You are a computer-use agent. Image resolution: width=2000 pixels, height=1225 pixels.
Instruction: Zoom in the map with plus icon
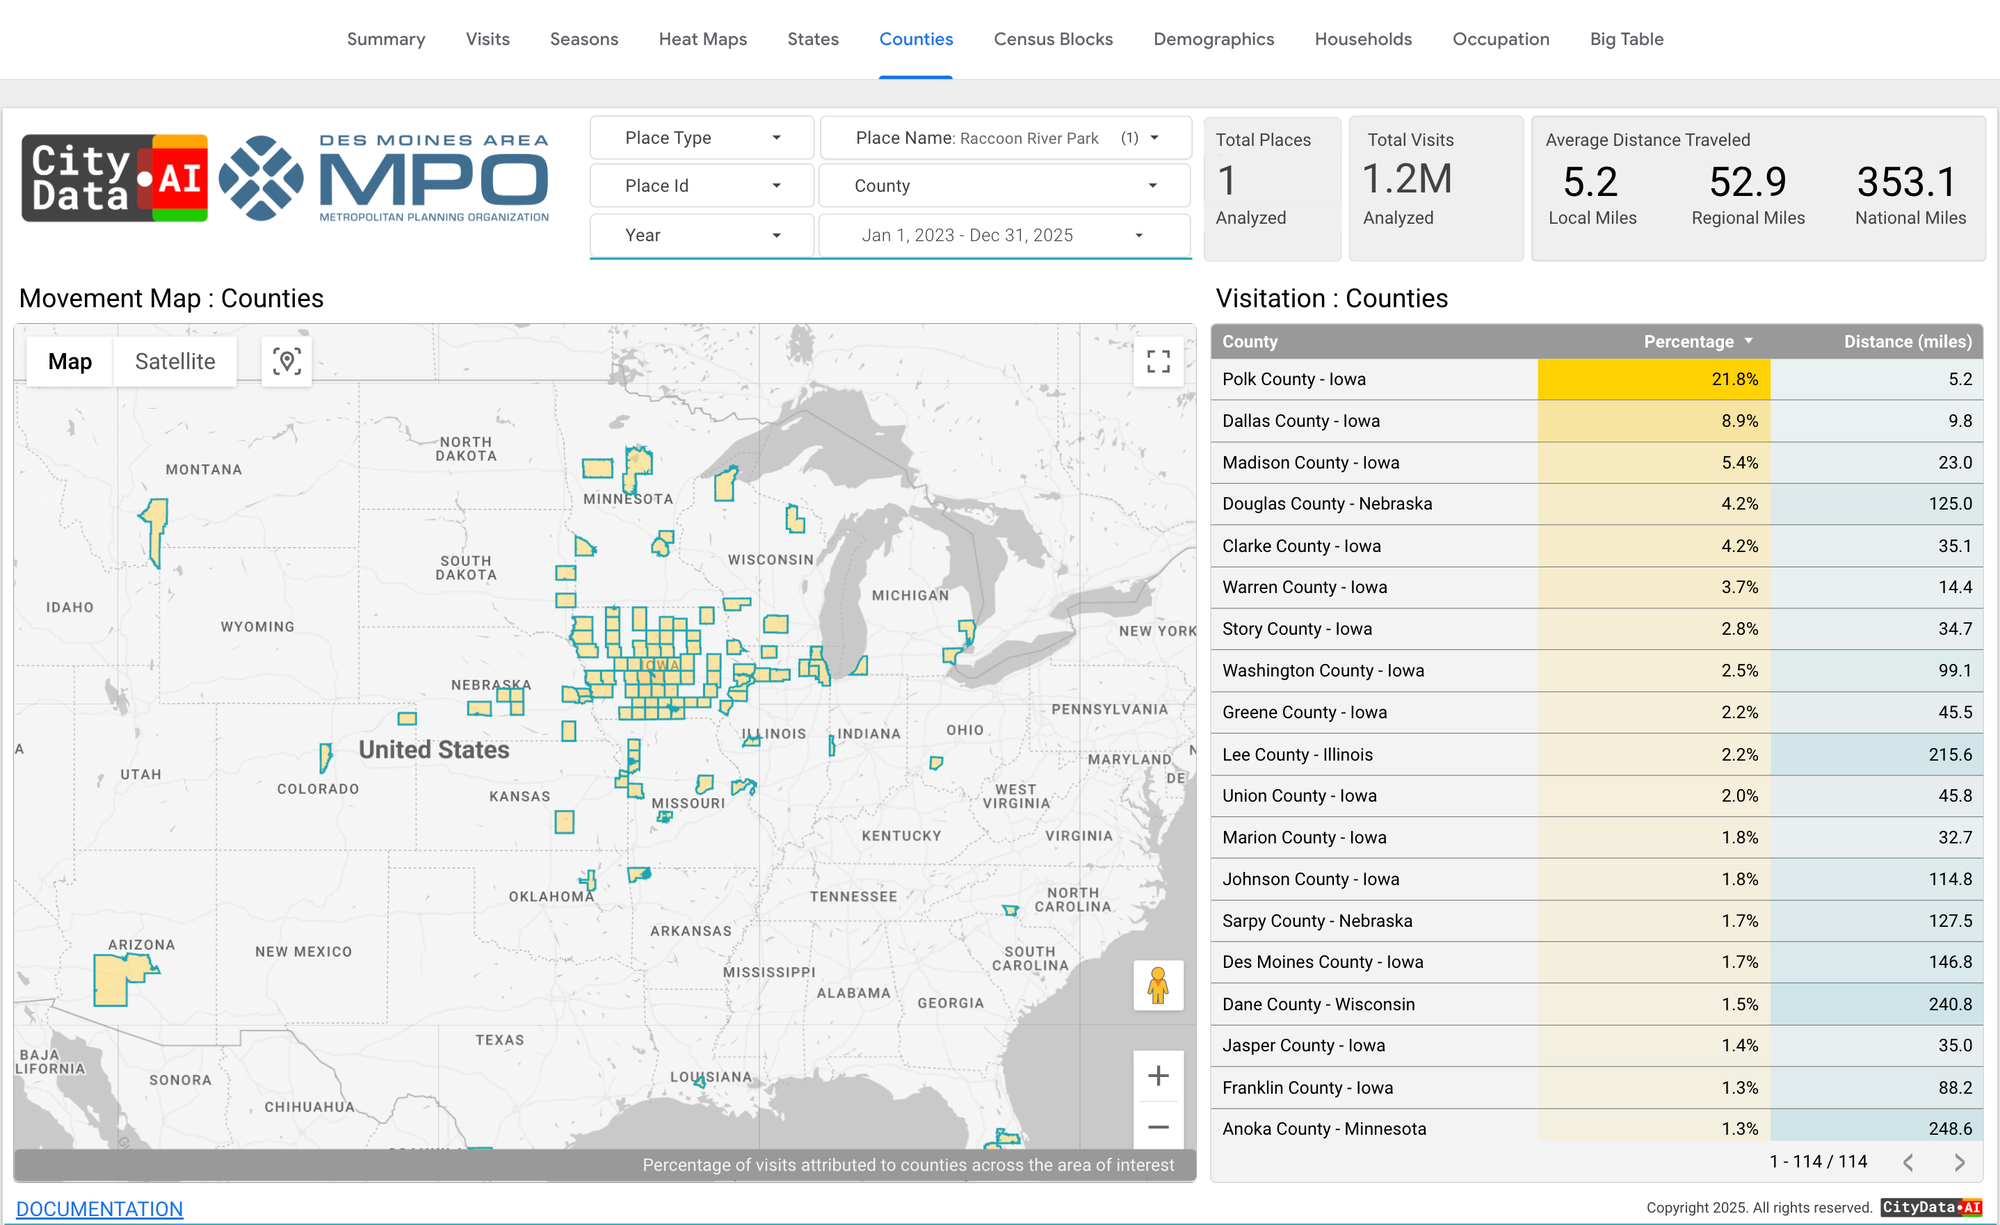click(1158, 1075)
